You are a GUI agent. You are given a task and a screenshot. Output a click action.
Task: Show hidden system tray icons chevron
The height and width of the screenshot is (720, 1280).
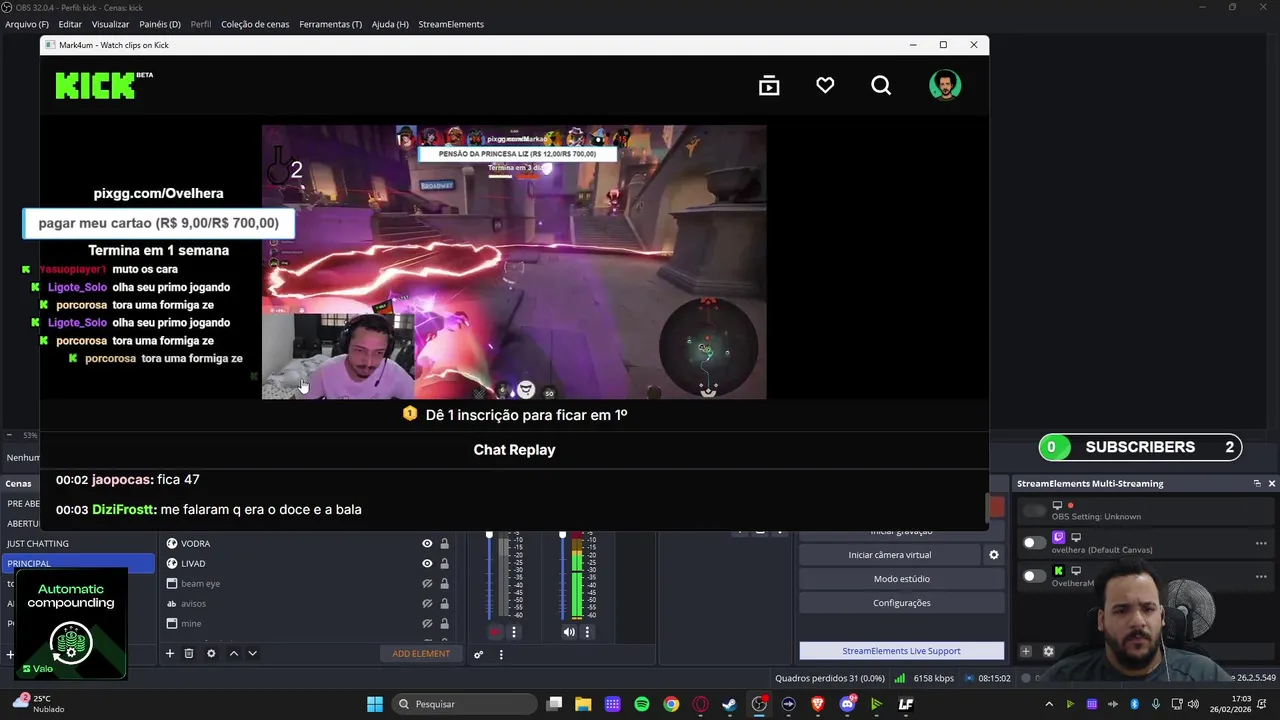[1049, 704]
